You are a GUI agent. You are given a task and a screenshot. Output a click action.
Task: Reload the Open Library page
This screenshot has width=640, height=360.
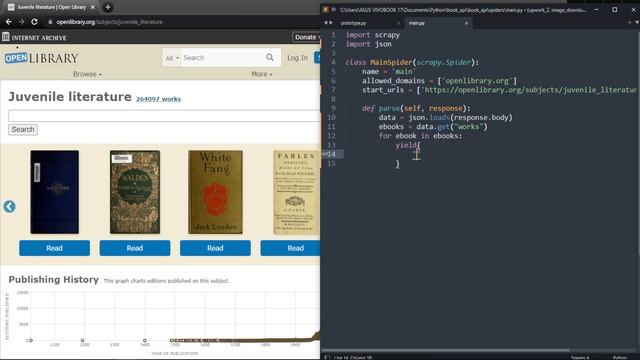click(x=34, y=22)
